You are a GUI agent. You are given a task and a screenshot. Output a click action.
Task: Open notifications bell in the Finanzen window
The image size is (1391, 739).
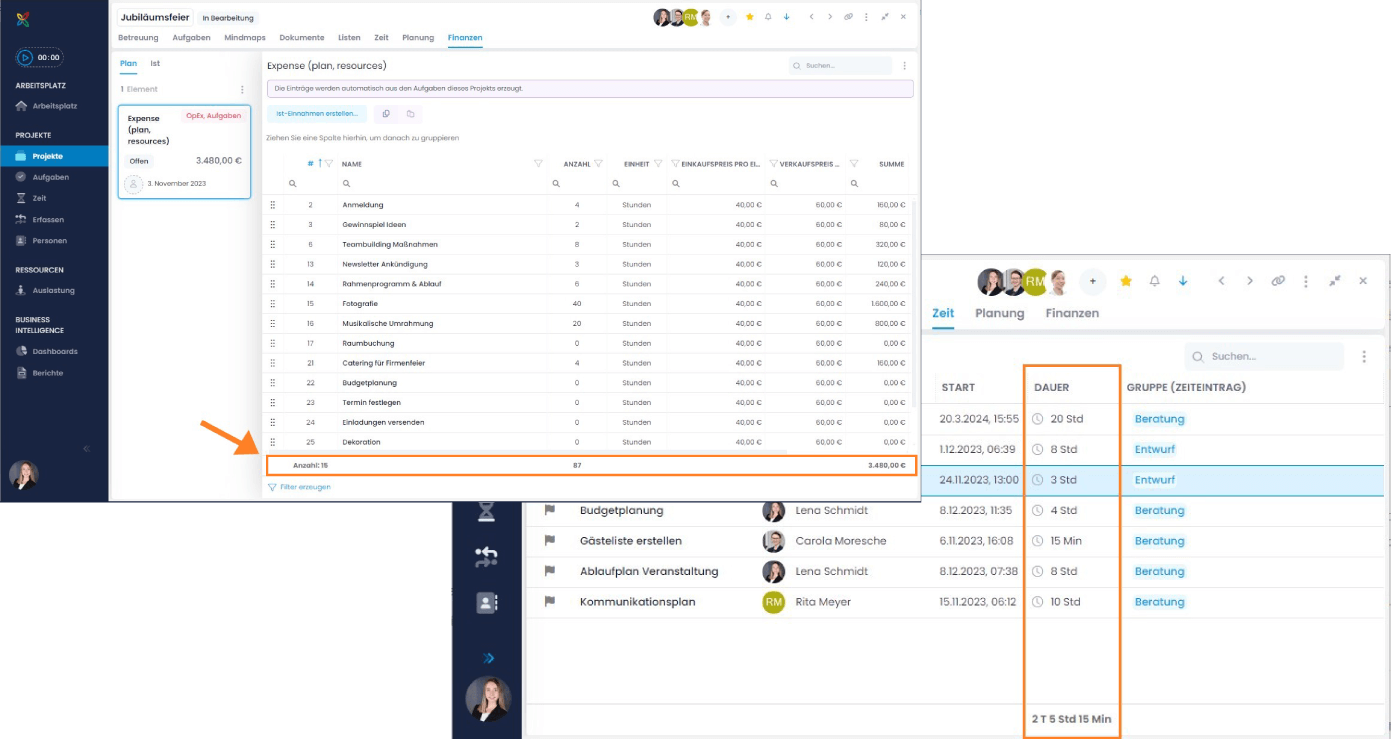tap(768, 17)
